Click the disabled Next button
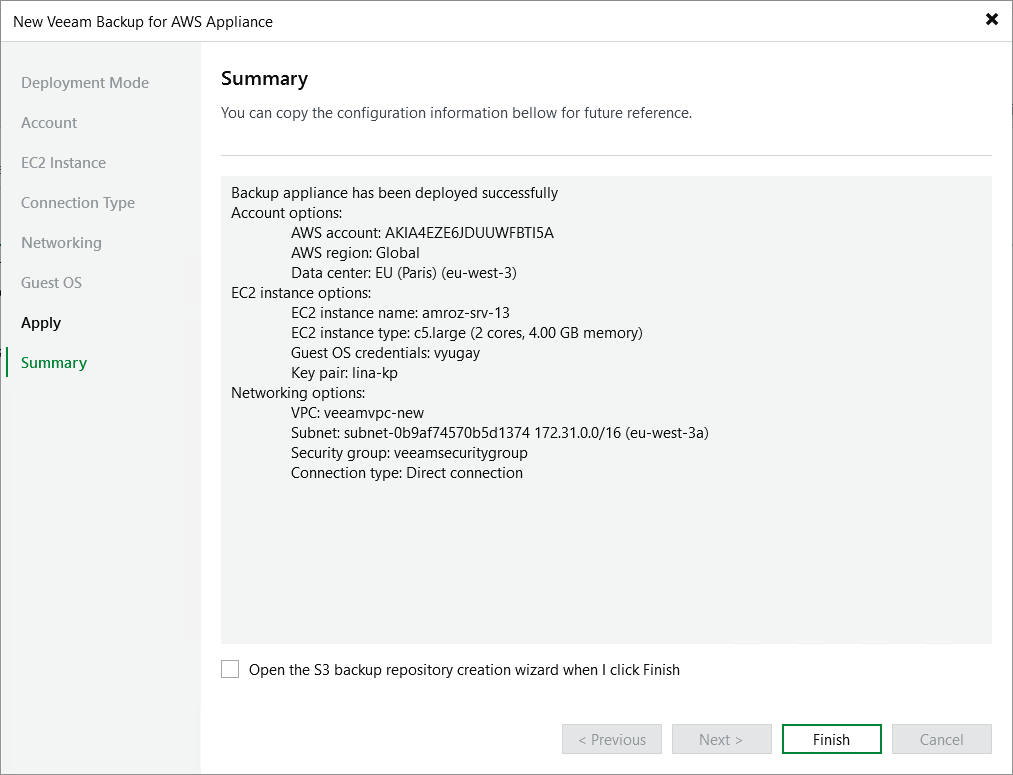Screen dimensions: 1013x775 (721, 739)
